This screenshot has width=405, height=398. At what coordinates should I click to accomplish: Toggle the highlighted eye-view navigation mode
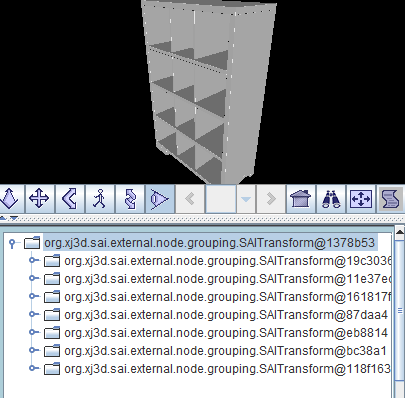160,199
